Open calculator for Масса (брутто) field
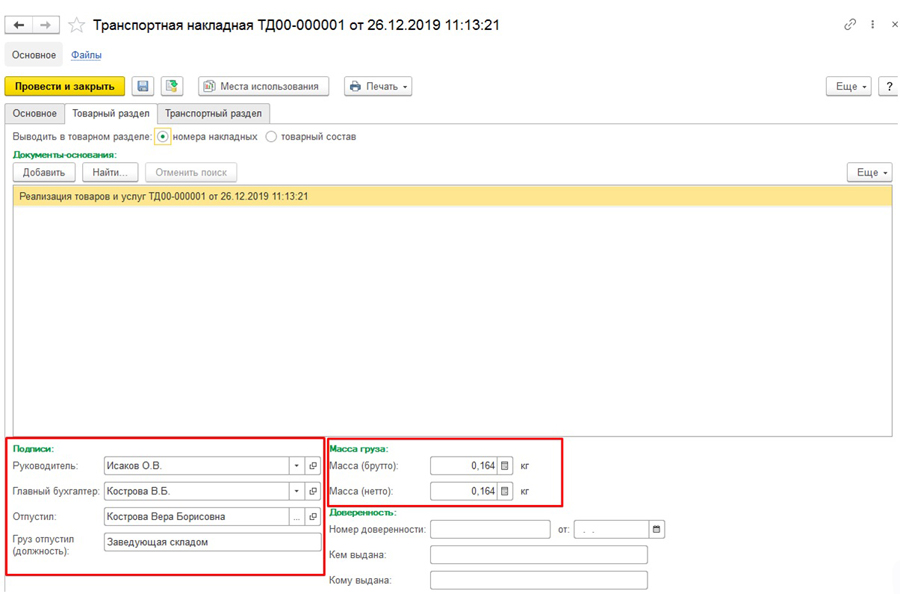Image resolution: width=900 pixels, height=594 pixels. coord(505,466)
